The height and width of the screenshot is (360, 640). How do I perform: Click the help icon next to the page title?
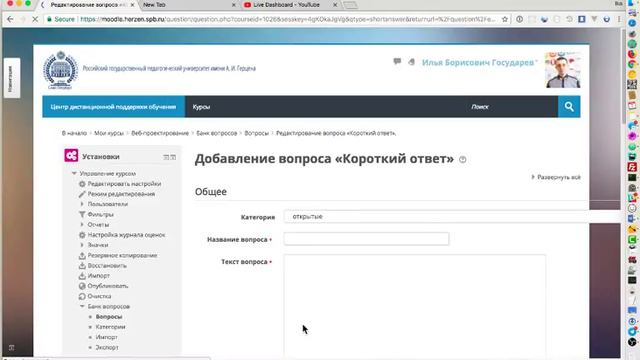[x=462, y=160]
